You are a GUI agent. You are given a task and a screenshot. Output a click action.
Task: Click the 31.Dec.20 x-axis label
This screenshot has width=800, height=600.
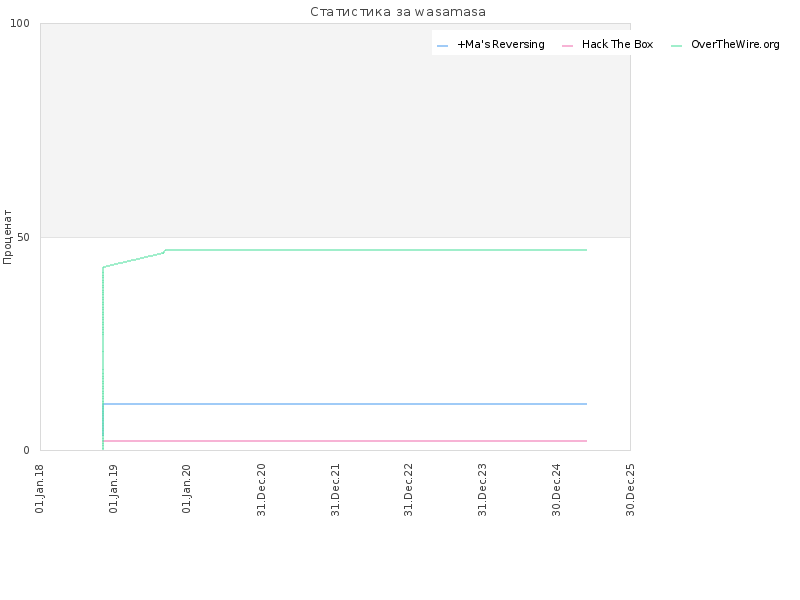(x=261, y=488)
